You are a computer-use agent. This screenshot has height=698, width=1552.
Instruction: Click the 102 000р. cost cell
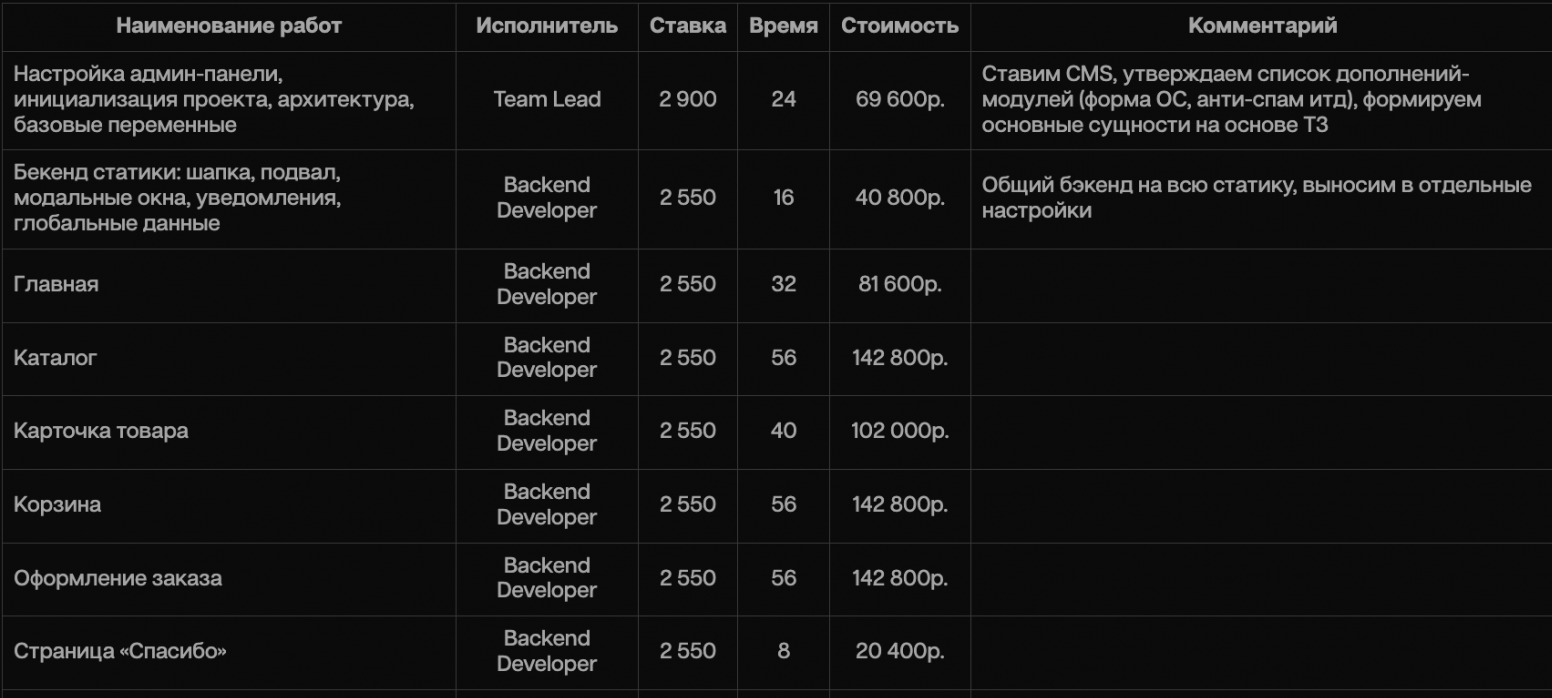(x=900, y=431)
